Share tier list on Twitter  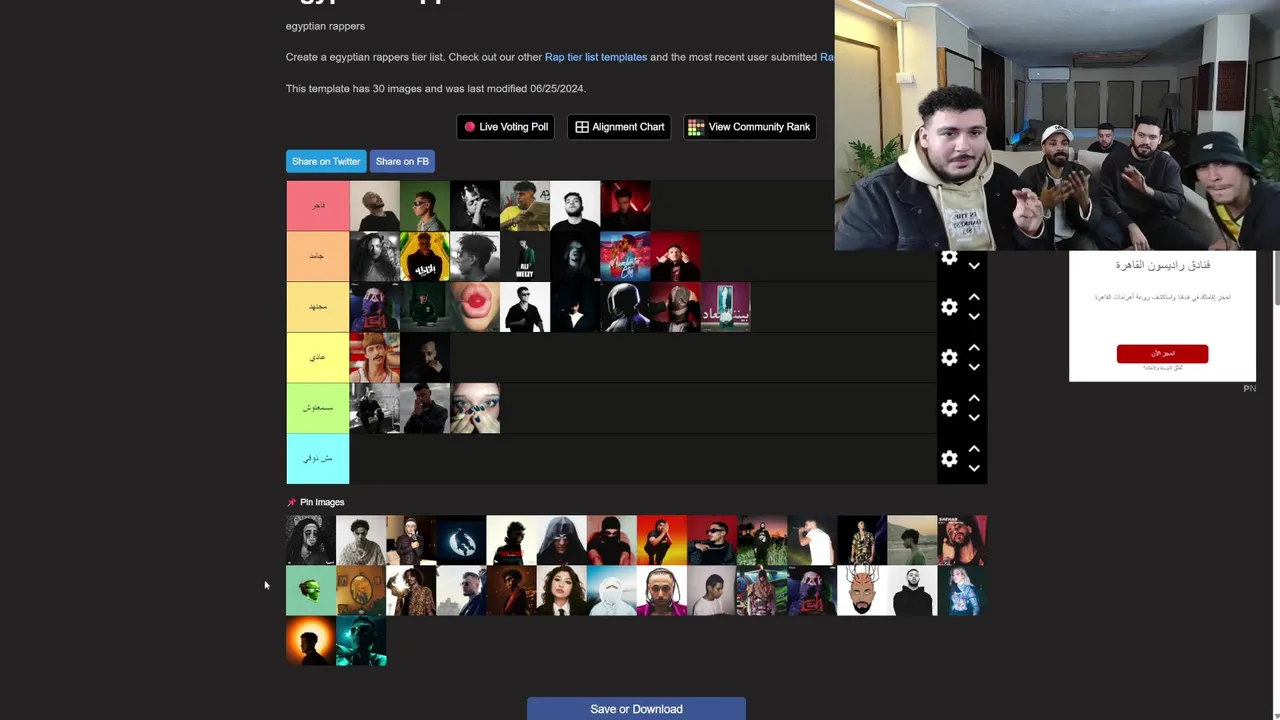[x=326, y=161]
